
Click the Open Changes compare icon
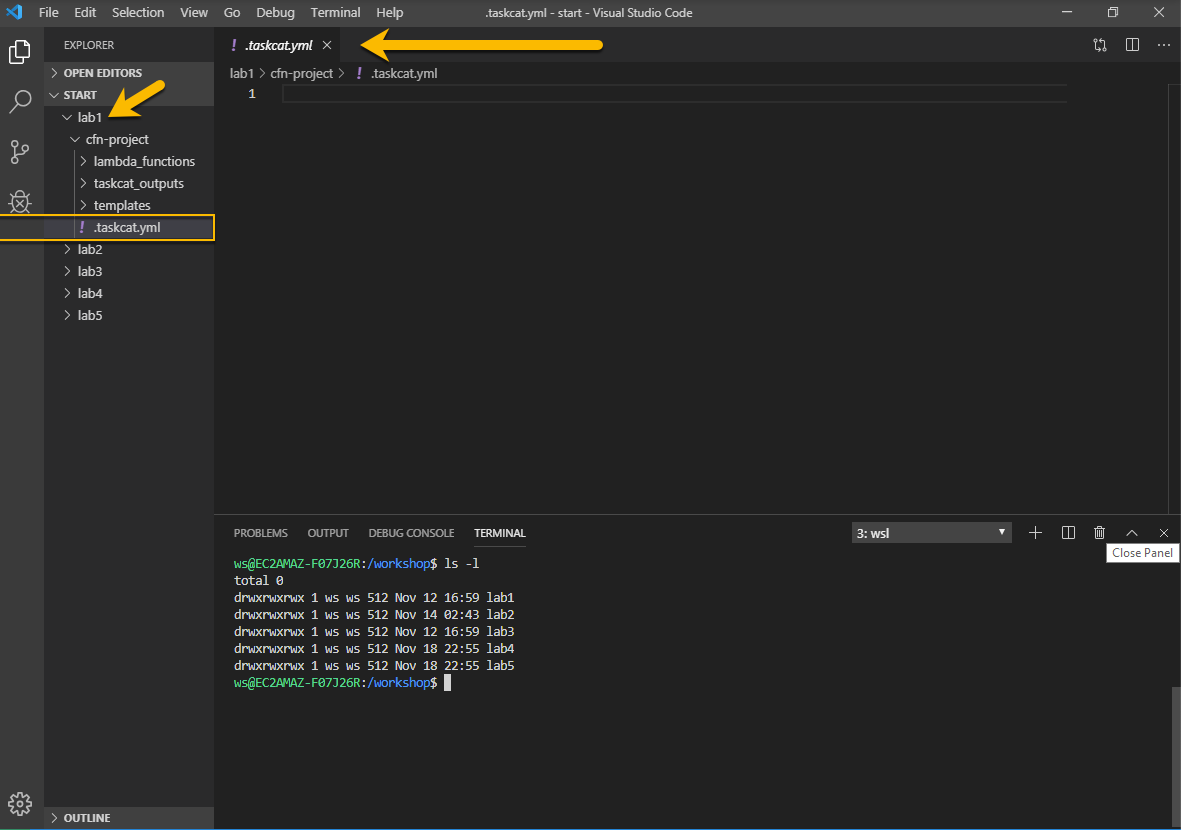coord(1100,45)
